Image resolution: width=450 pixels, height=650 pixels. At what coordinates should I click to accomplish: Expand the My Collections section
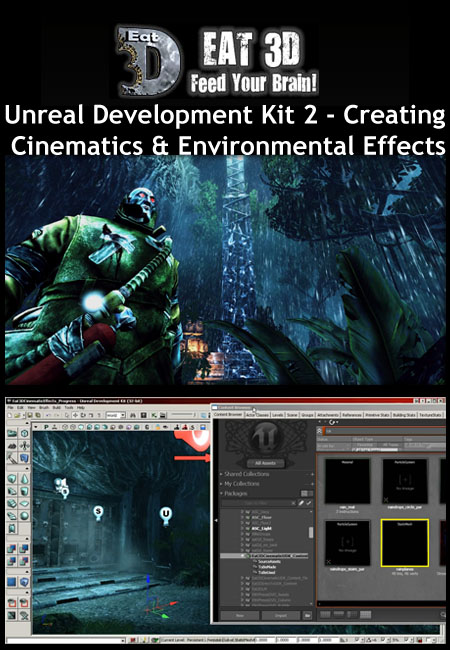pyautogui.click(x=223, y=484)
